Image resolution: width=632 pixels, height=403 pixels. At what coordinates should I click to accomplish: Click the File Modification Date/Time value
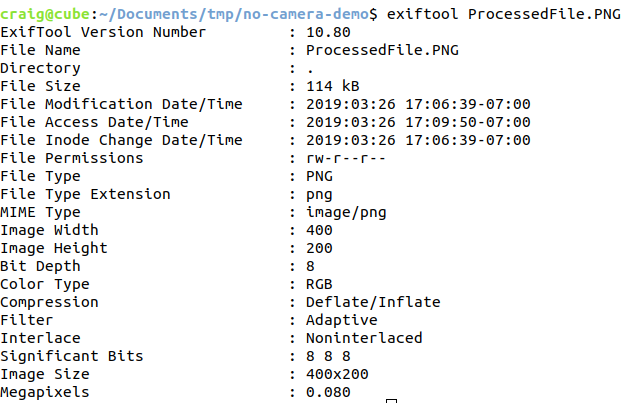coord(418,104)
